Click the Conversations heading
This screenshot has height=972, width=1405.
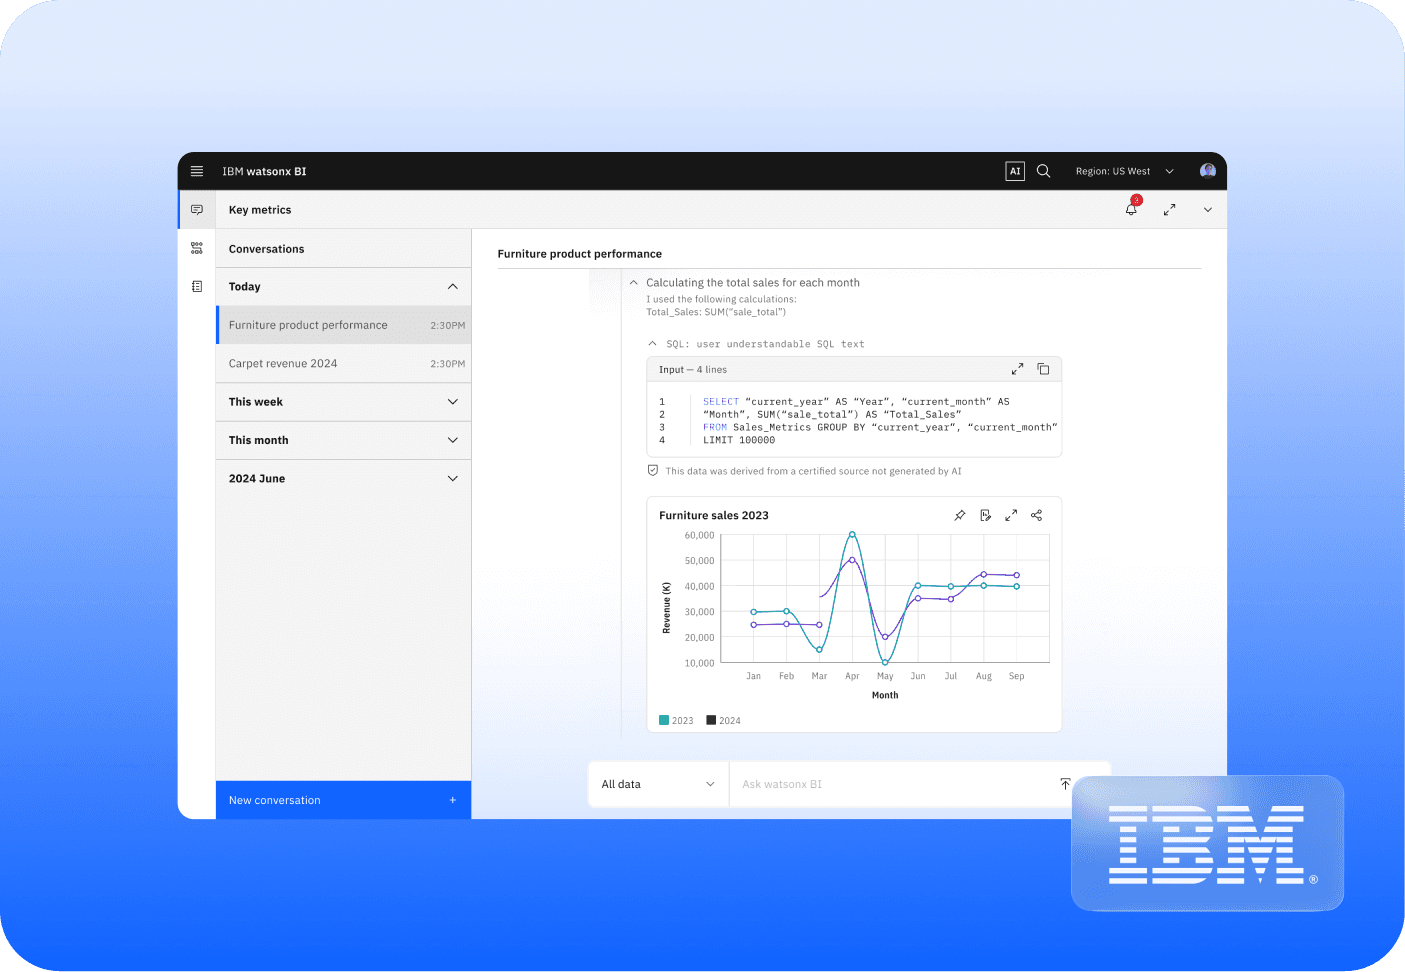click(x=267, y=249)
